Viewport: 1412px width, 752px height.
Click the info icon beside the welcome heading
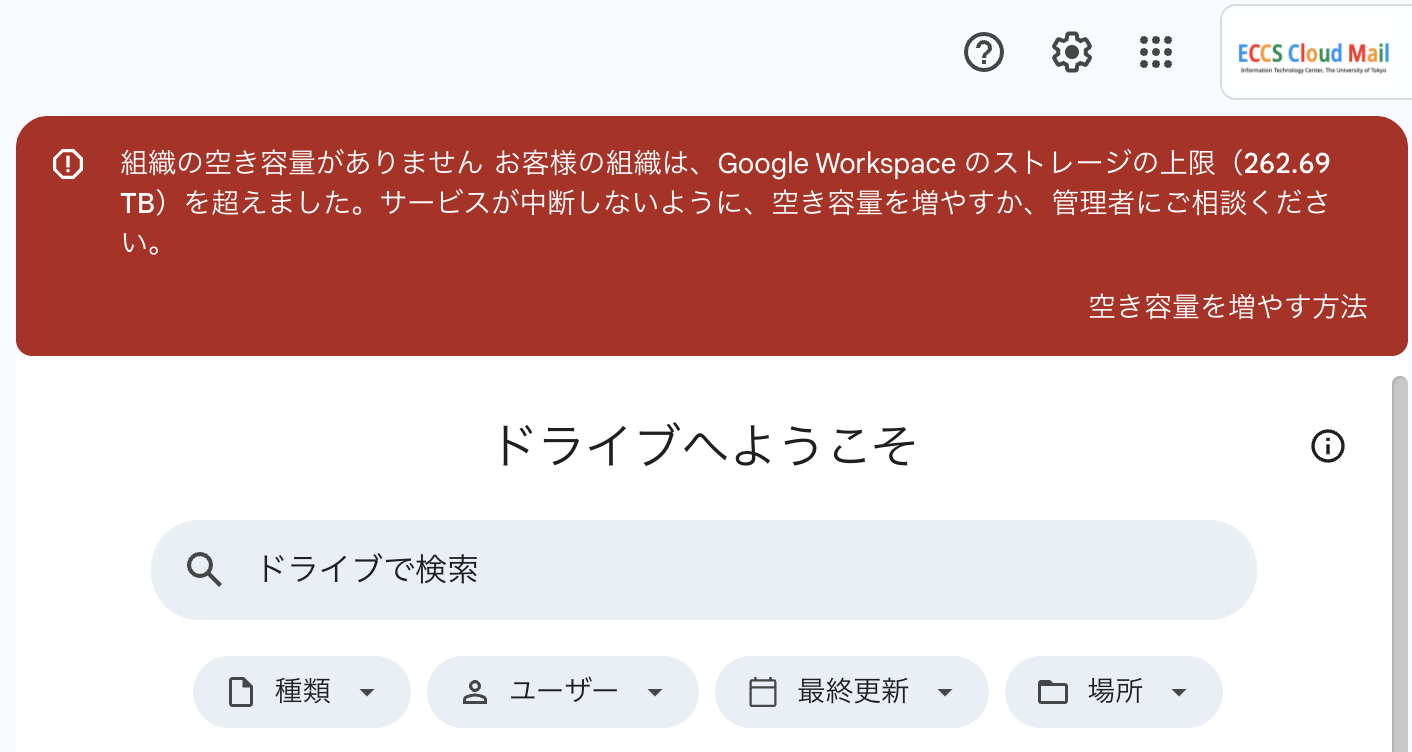pos(1327,446)
